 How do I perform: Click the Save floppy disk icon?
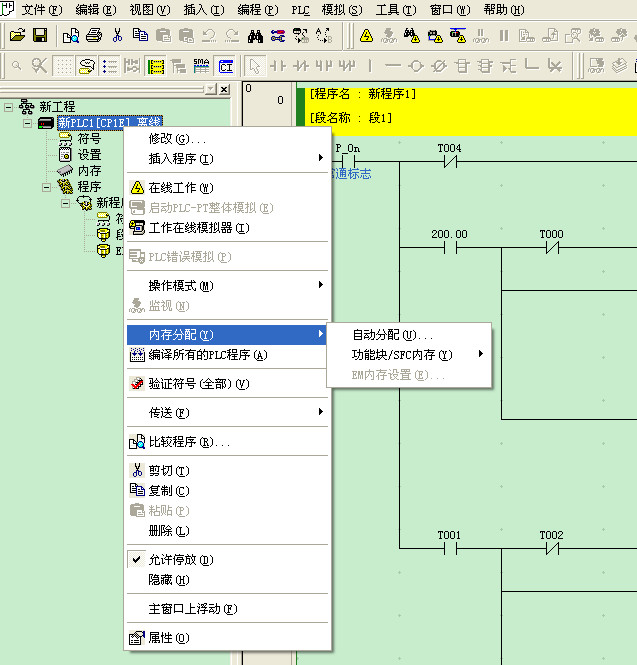[x=40, y=36]
